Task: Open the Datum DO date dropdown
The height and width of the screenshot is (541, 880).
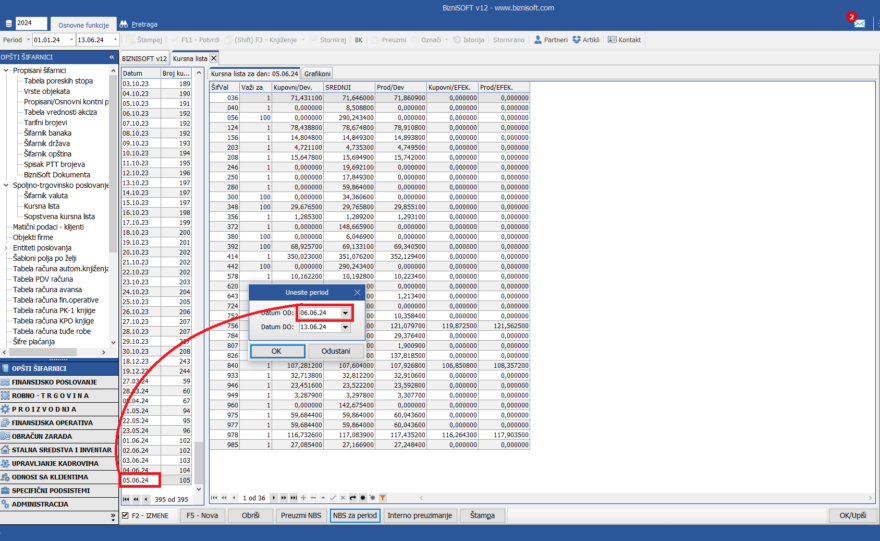Action: (x=345, y=328)
